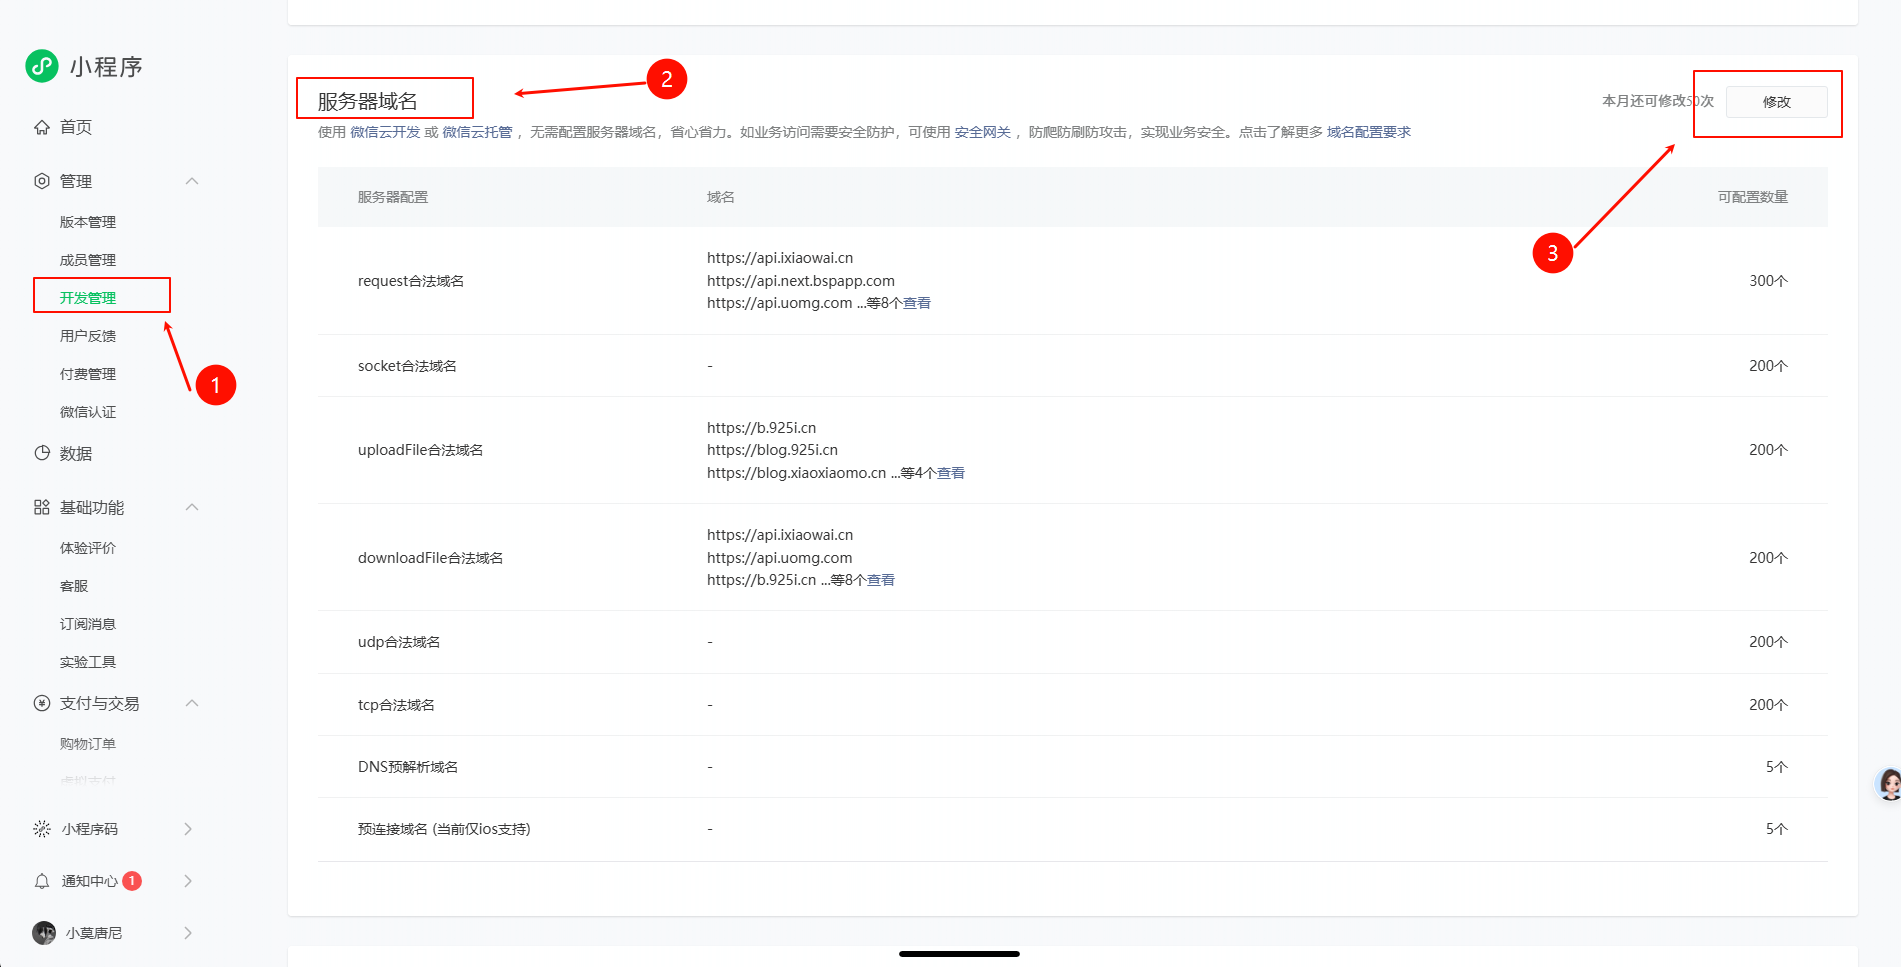The height and width of the screenshot is (967, 1901).
Task: Click the red notification badge
Action: click(x=132, y=881)
